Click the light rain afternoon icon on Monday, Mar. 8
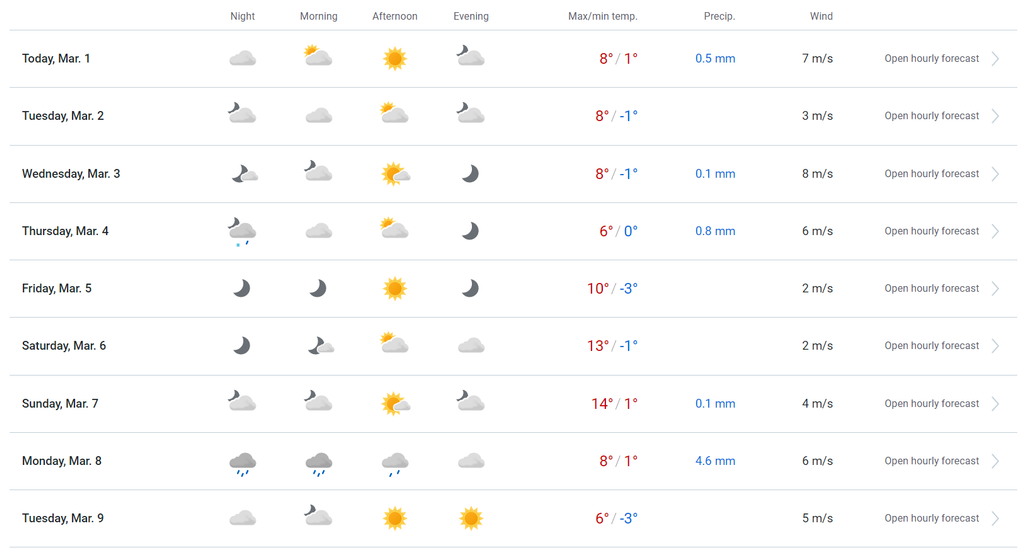The width and height of the screenshot is (1024, 552). (394, 464)
